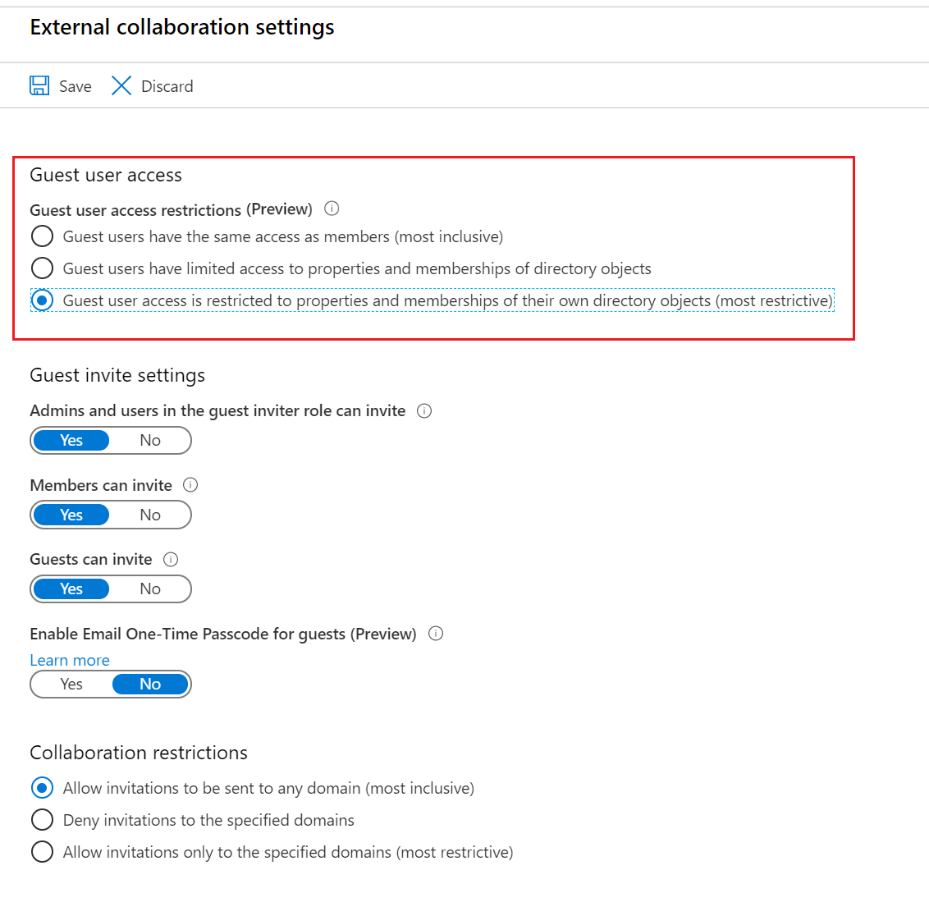Click the Save floppy disk icon

[40, 86]
